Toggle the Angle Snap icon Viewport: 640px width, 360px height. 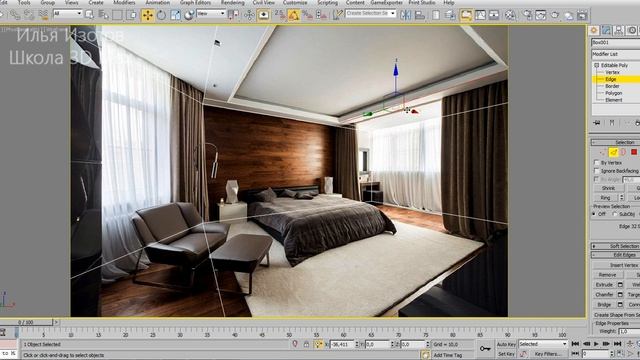click(x=293, y=15)
